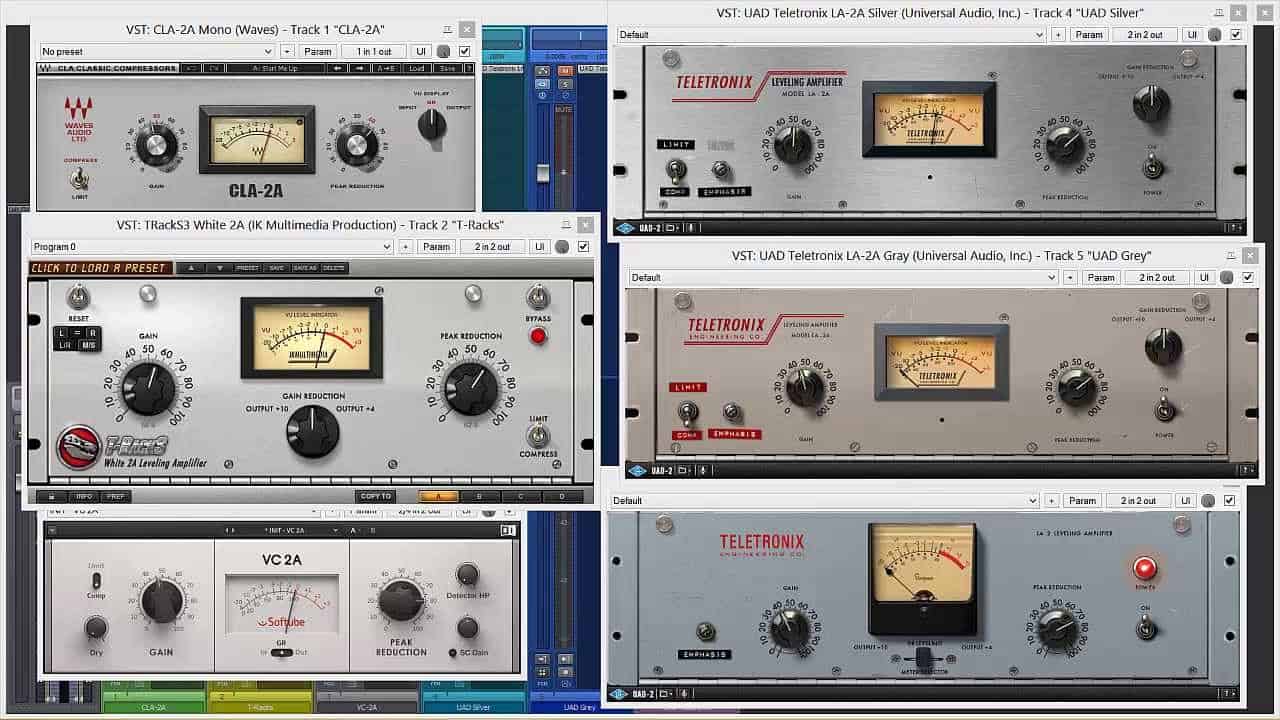Click the CLICK TO LOAD A PRESET display
This screenshot has height=720, width=1280.
100,268
